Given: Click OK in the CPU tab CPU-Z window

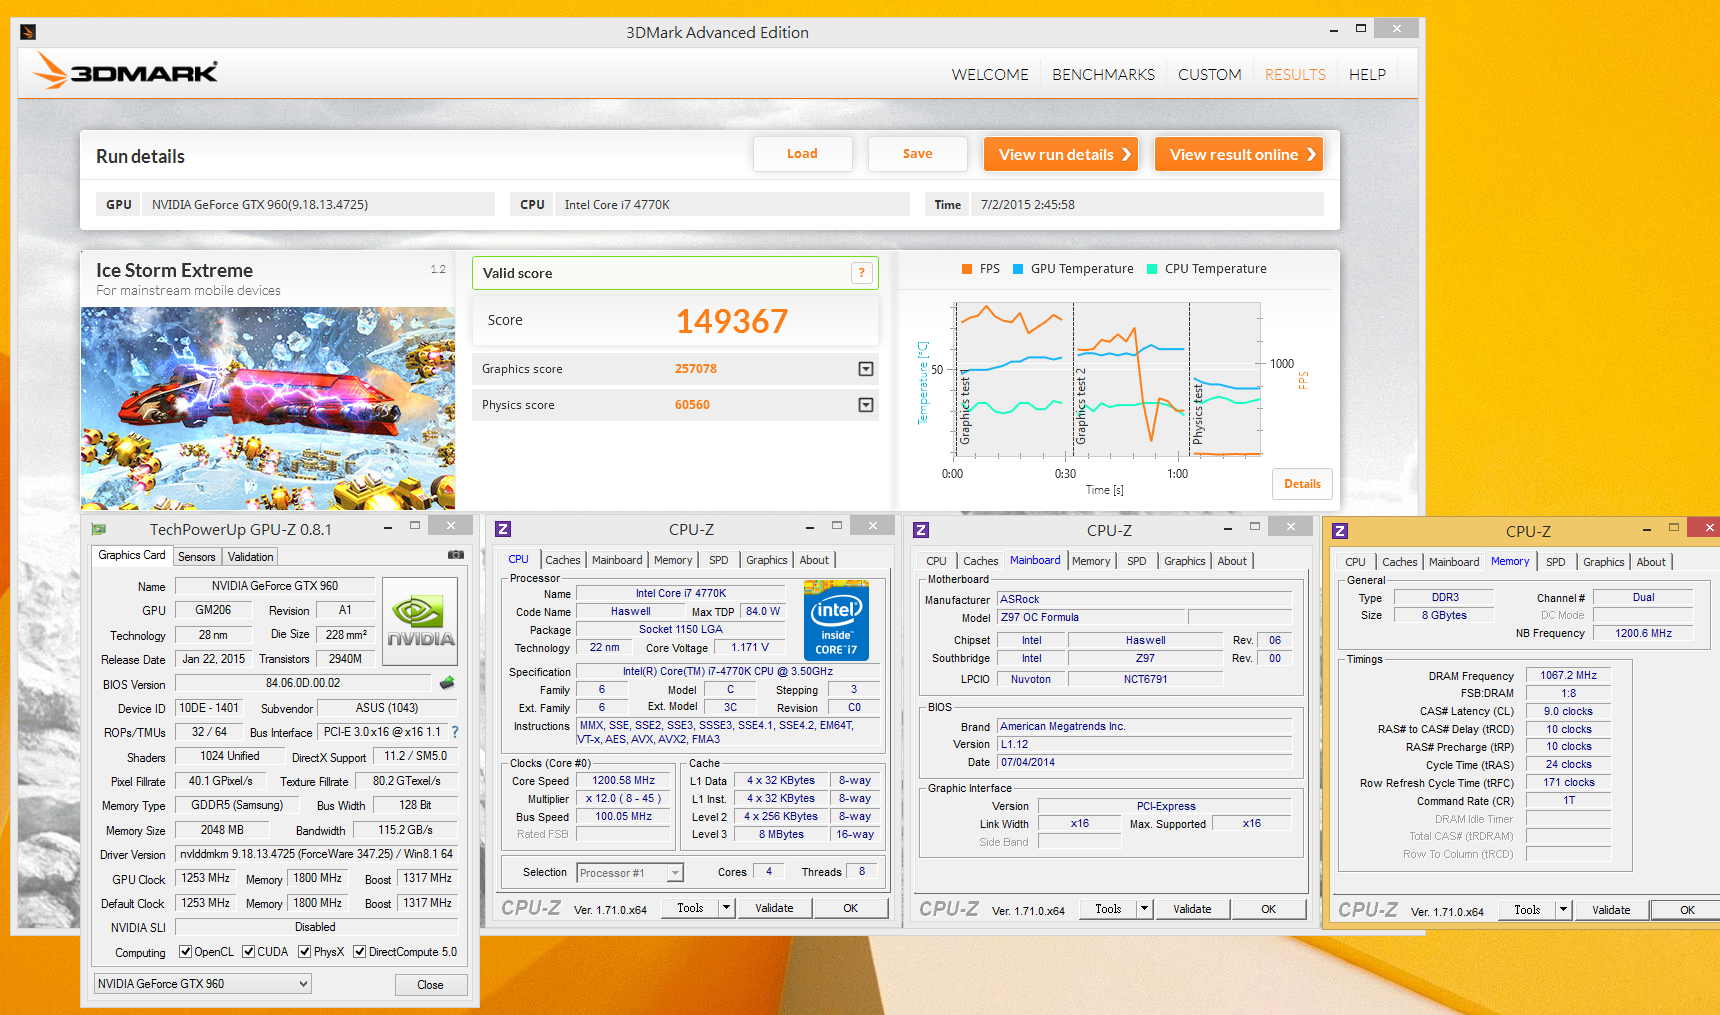Looking at the screenshot, I should click(850, 908).
